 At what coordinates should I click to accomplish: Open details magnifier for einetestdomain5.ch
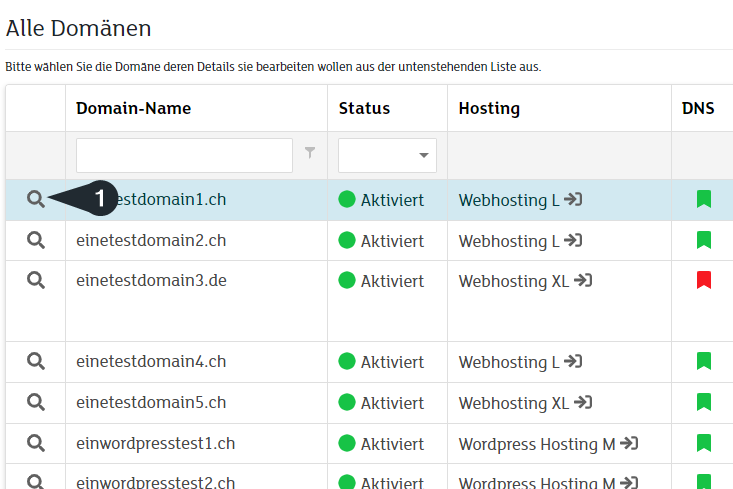click(36, 402)
